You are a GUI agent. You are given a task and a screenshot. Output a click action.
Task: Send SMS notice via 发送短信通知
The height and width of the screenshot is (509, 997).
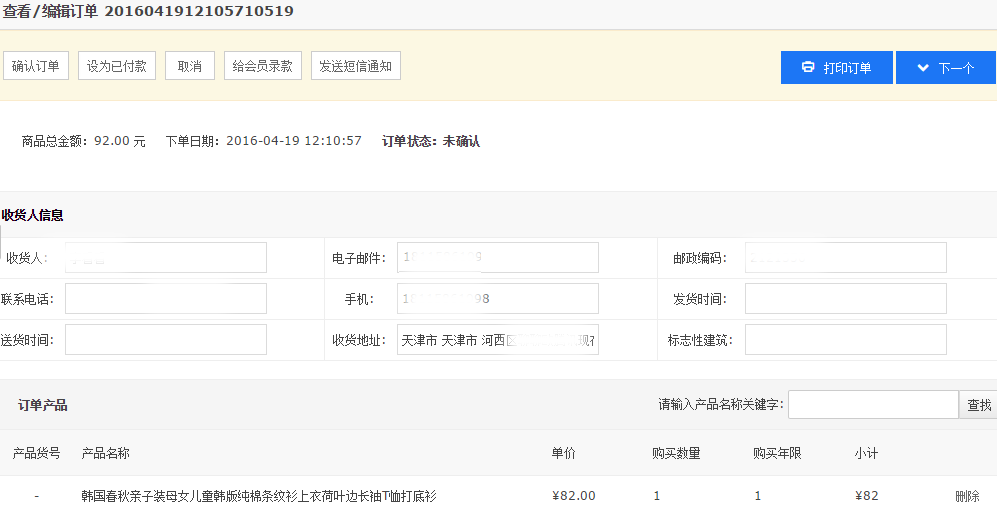[x=355, y=66]
